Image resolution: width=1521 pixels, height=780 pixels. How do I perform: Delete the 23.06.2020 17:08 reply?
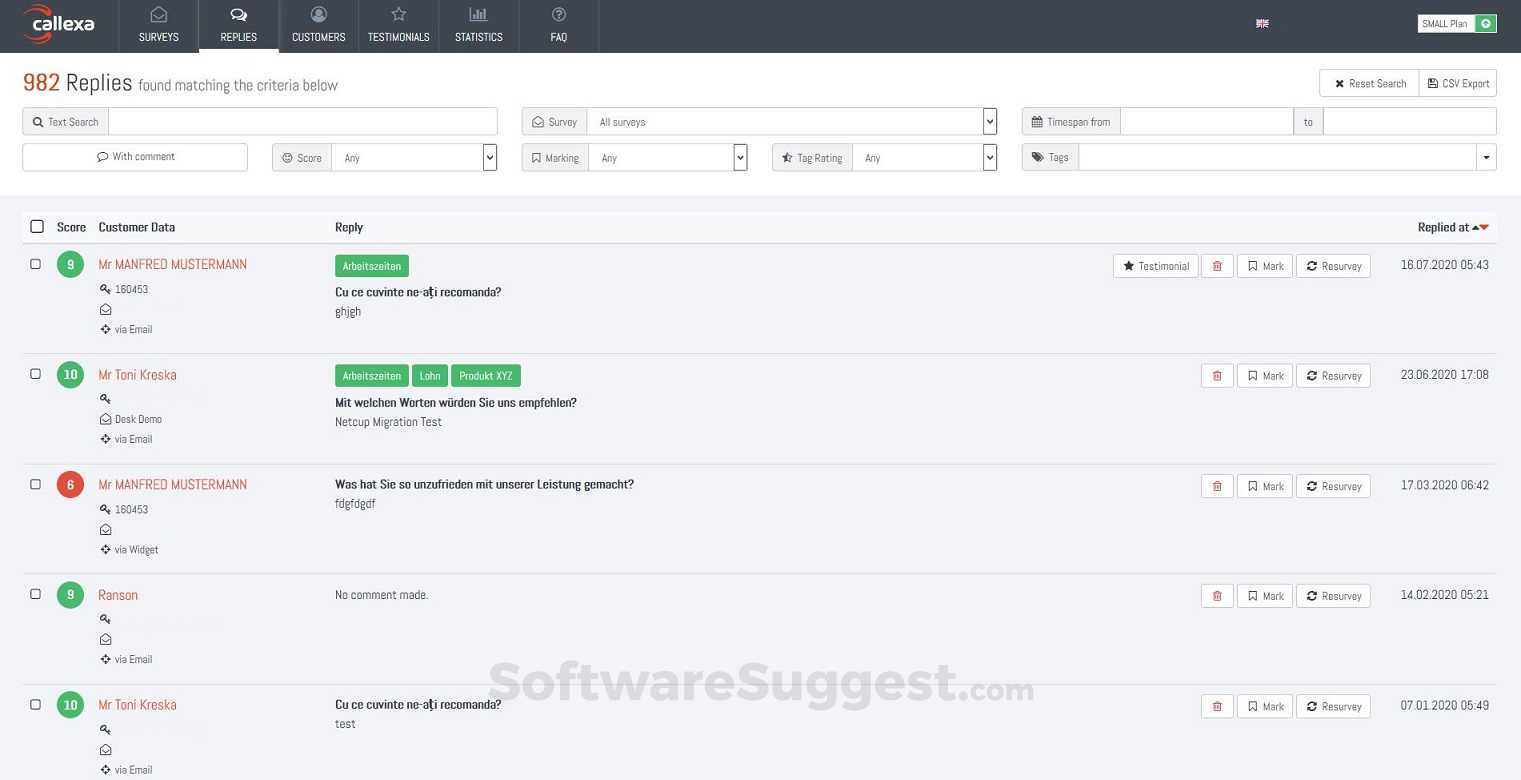(1217, 376)
